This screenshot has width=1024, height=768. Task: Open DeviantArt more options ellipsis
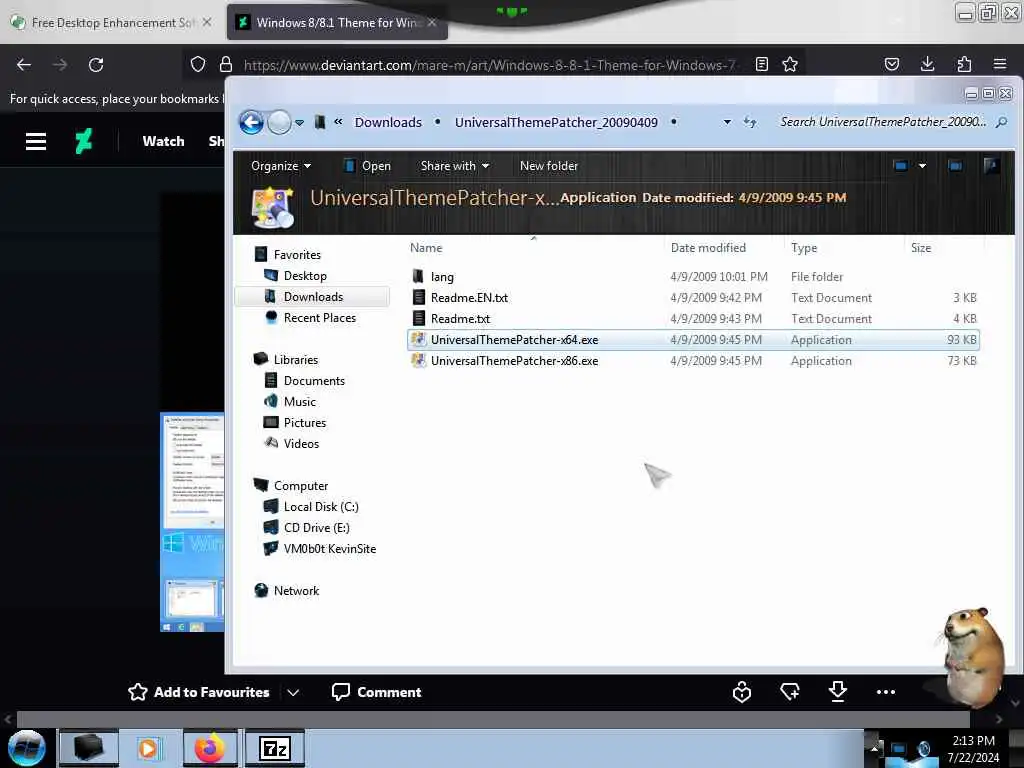point(886,692)
